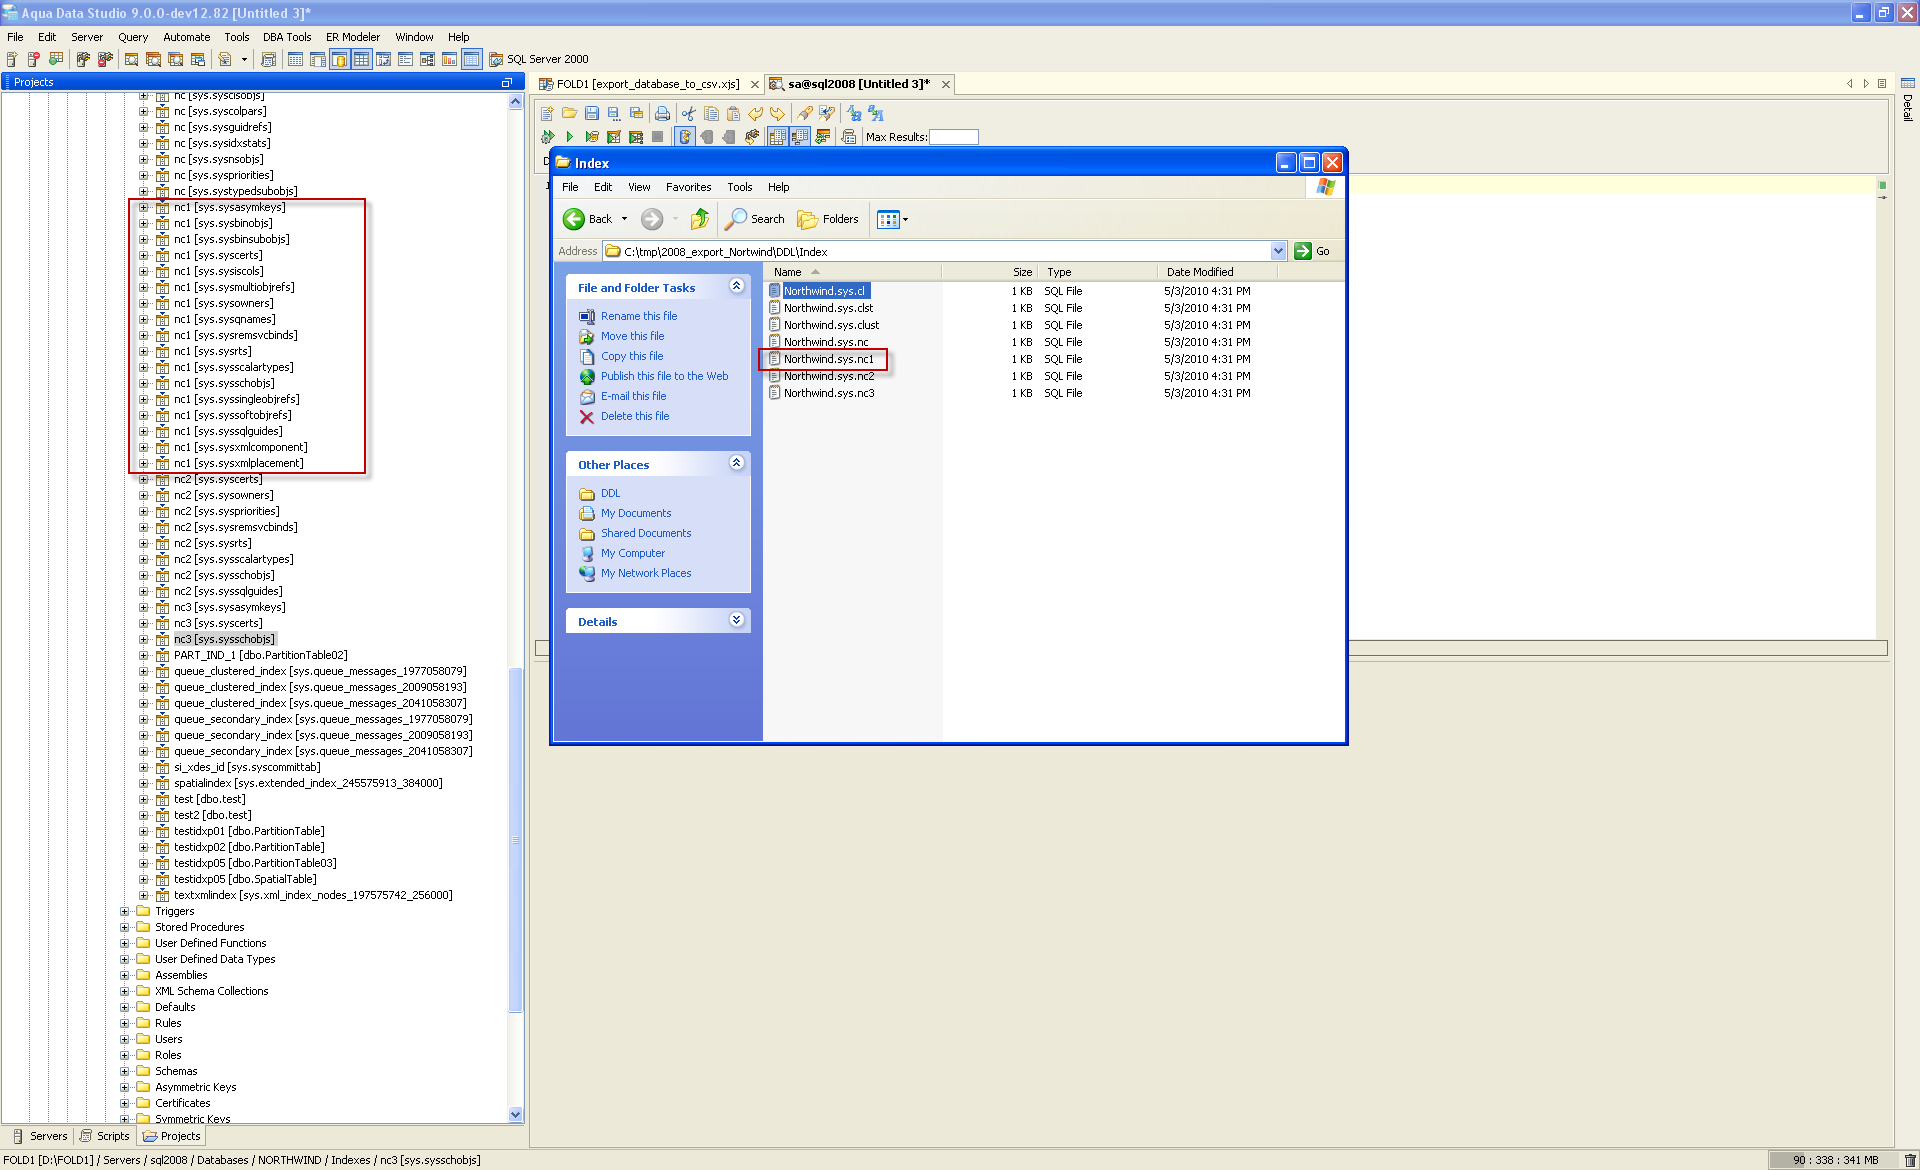Image resolution: width=1920 pixels, height=1170 pixels.
Task: Print the script using the Print icon
Action: coord(663,113)
